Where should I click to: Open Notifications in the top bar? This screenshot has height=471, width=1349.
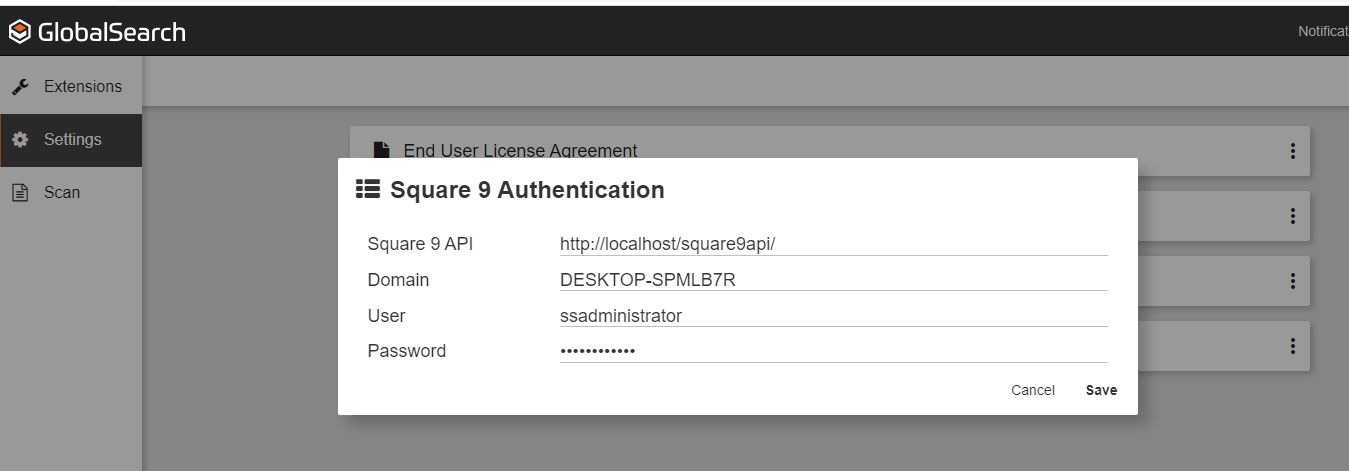(x=1322, y=32)
